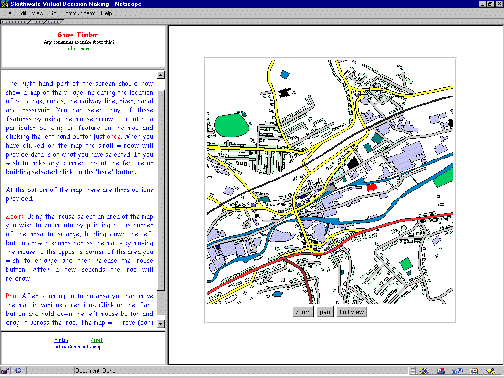The height and width of the screenshot is (378, 504).
Task: Click the collapsed toolbar handle tabs
Action: click(x=32, y=22)
